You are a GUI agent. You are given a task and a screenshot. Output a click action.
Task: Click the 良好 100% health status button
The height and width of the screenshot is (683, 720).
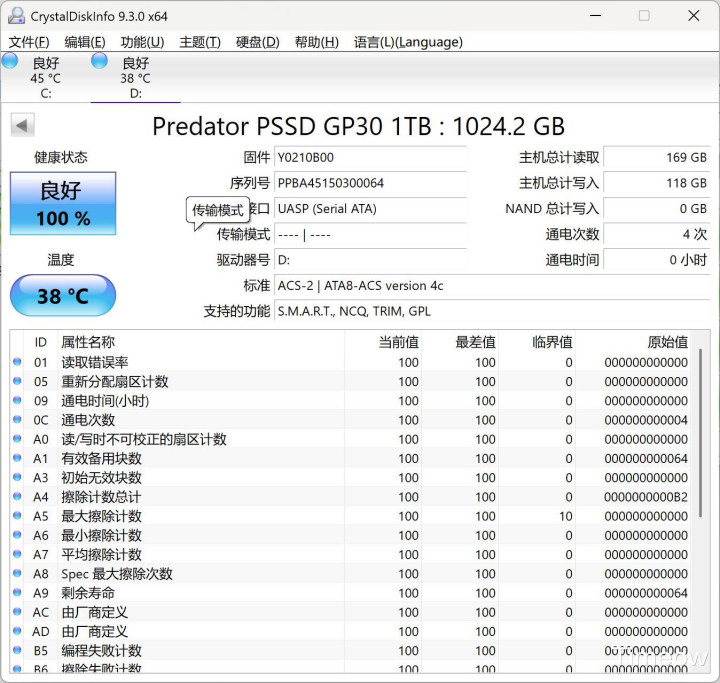tap(63, 203)
